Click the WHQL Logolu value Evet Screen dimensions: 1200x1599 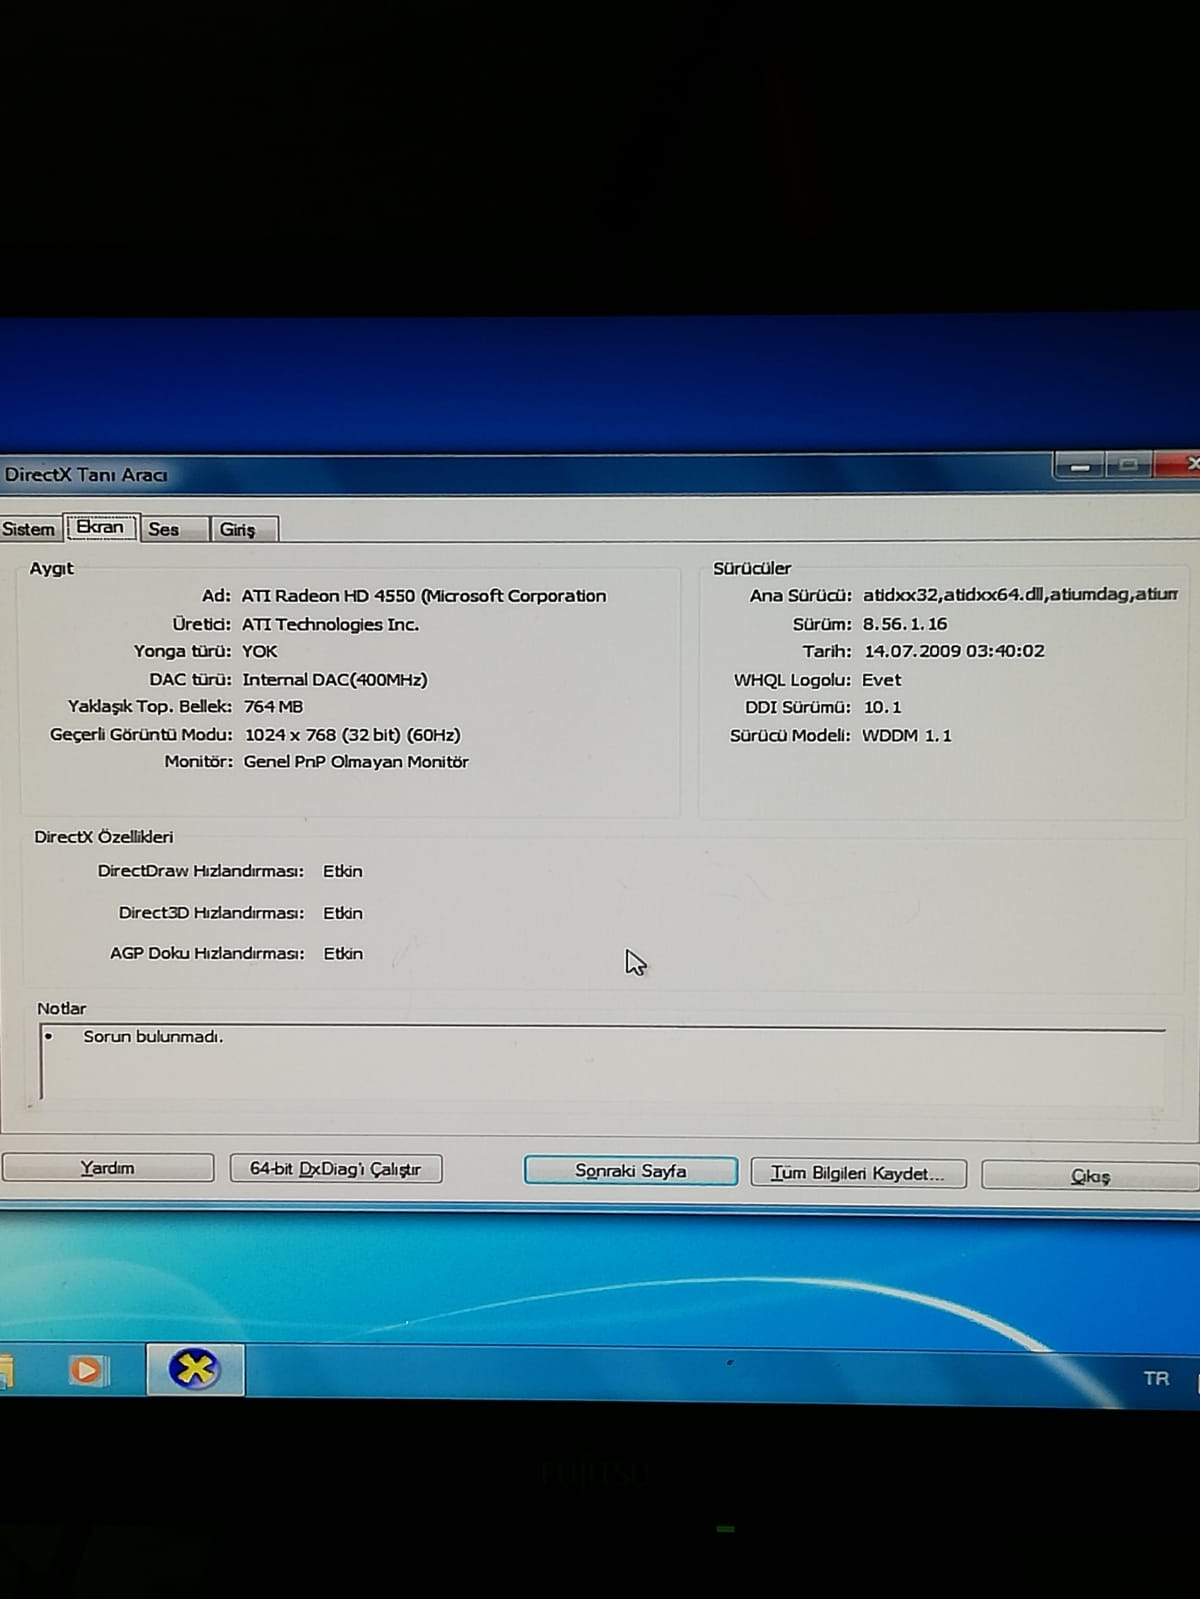[x=881, y=680]
